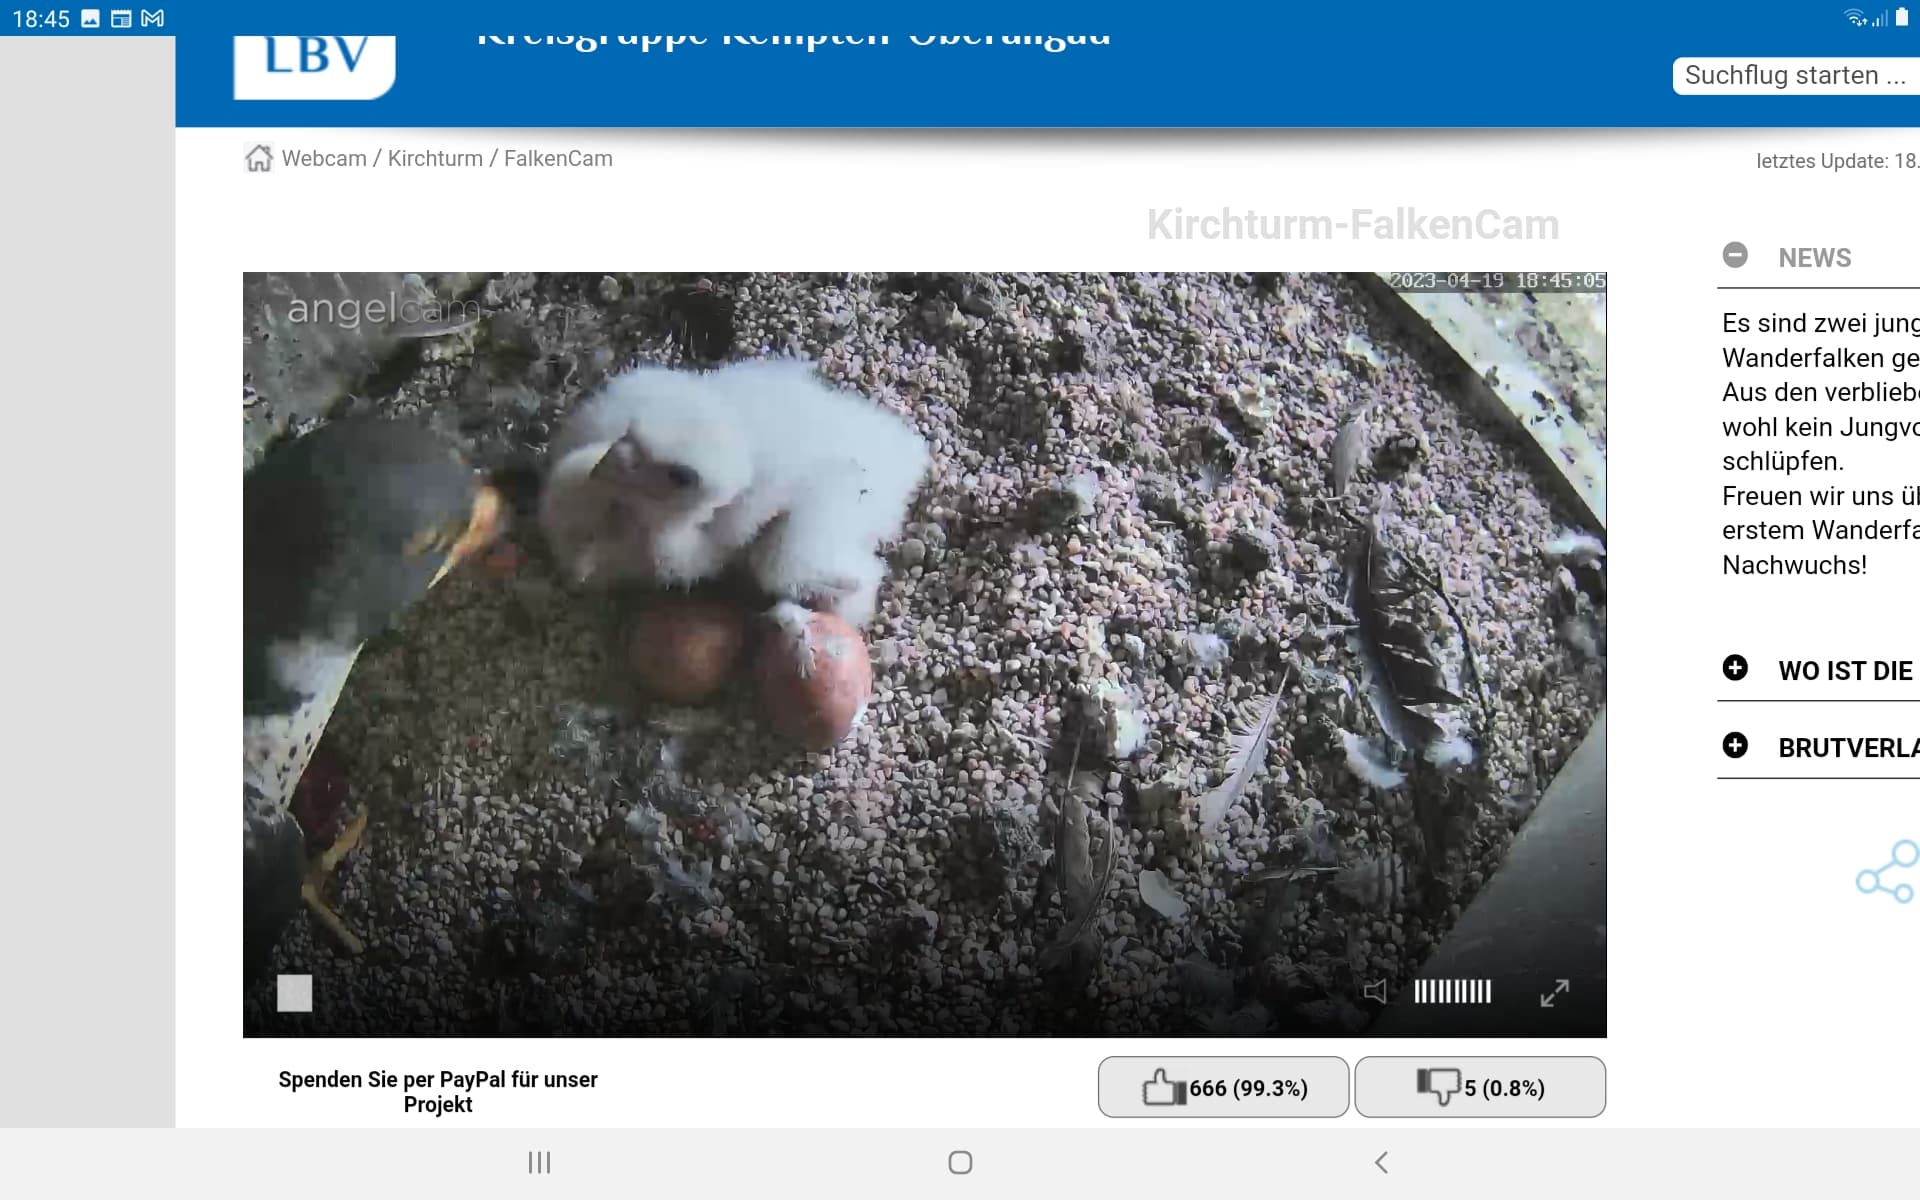Image resolution: width=1920 pixels, height=1200 pixels.
Task: Open the FalkenCam breadcrumb link
Action: 558,158
